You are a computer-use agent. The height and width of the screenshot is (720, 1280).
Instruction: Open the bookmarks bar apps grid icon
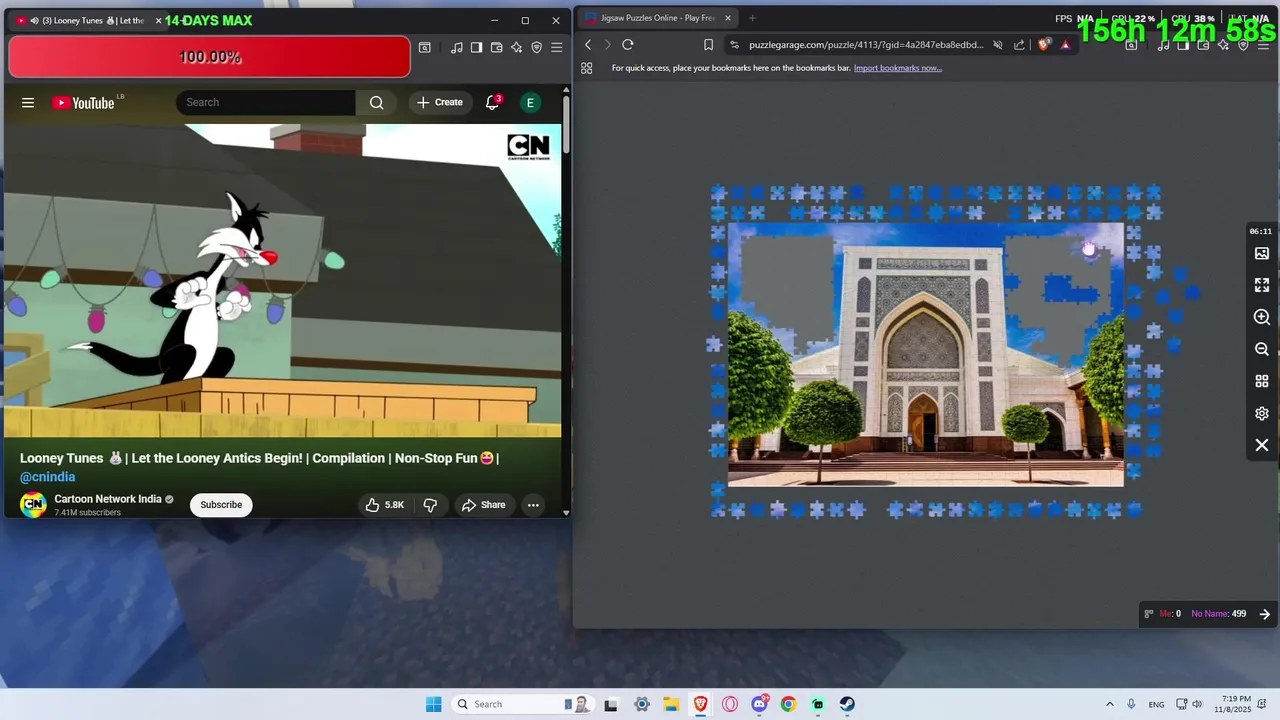[587, 68]
